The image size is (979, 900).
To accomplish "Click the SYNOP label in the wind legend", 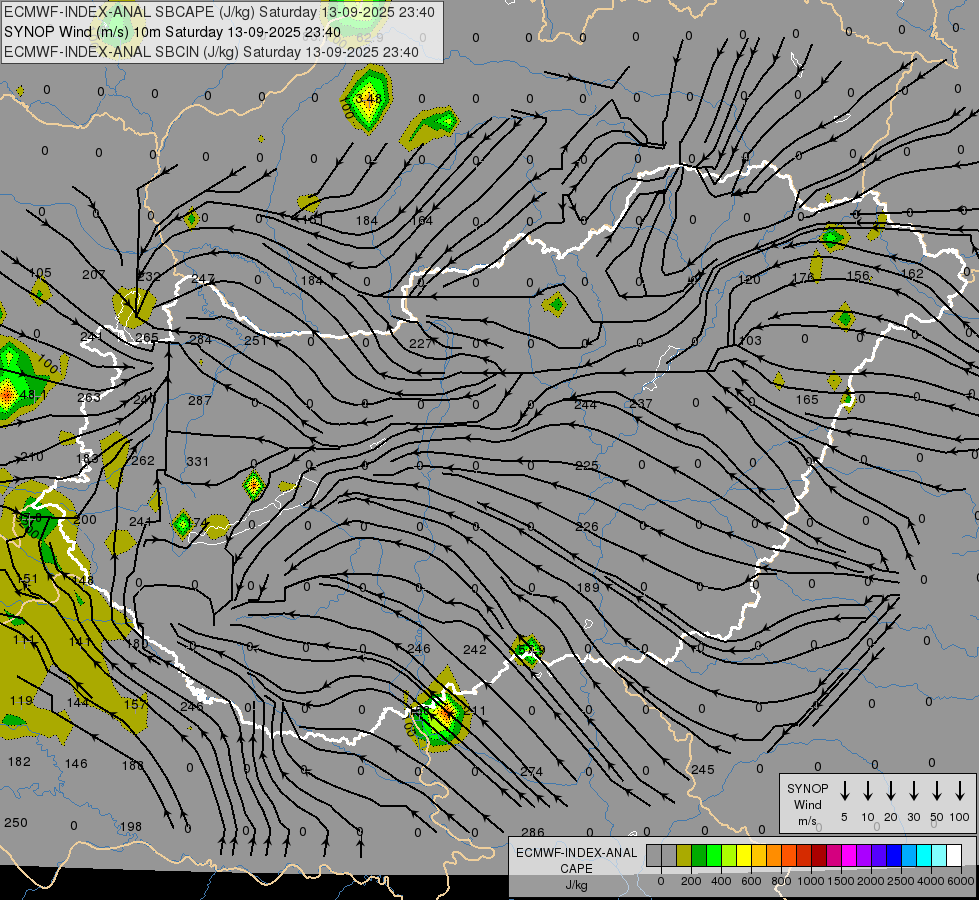I will point(807,788).
